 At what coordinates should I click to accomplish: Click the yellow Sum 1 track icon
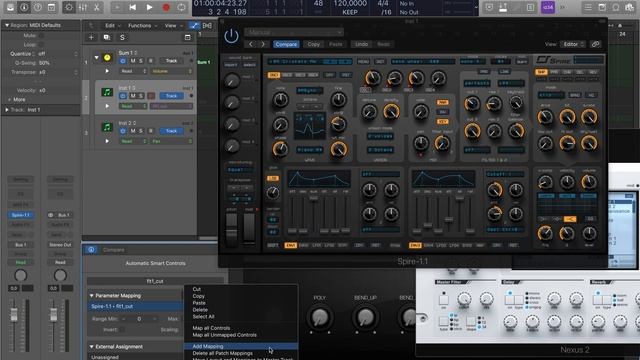(107, 58)
